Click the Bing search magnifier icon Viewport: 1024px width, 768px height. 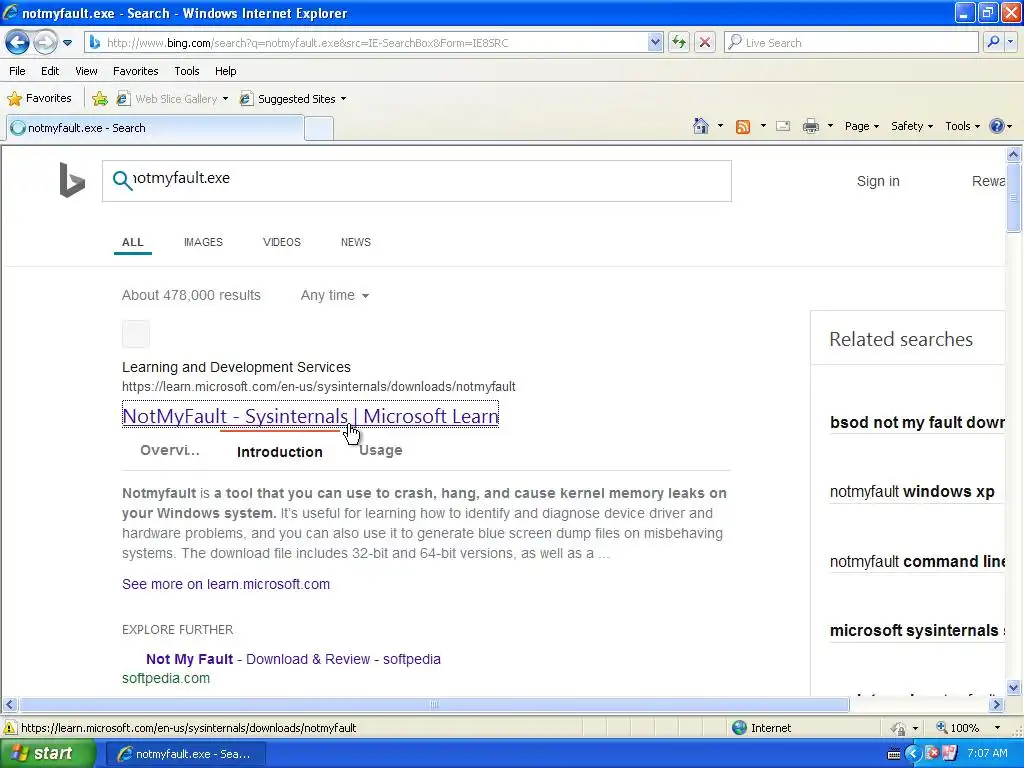point(122,180)
